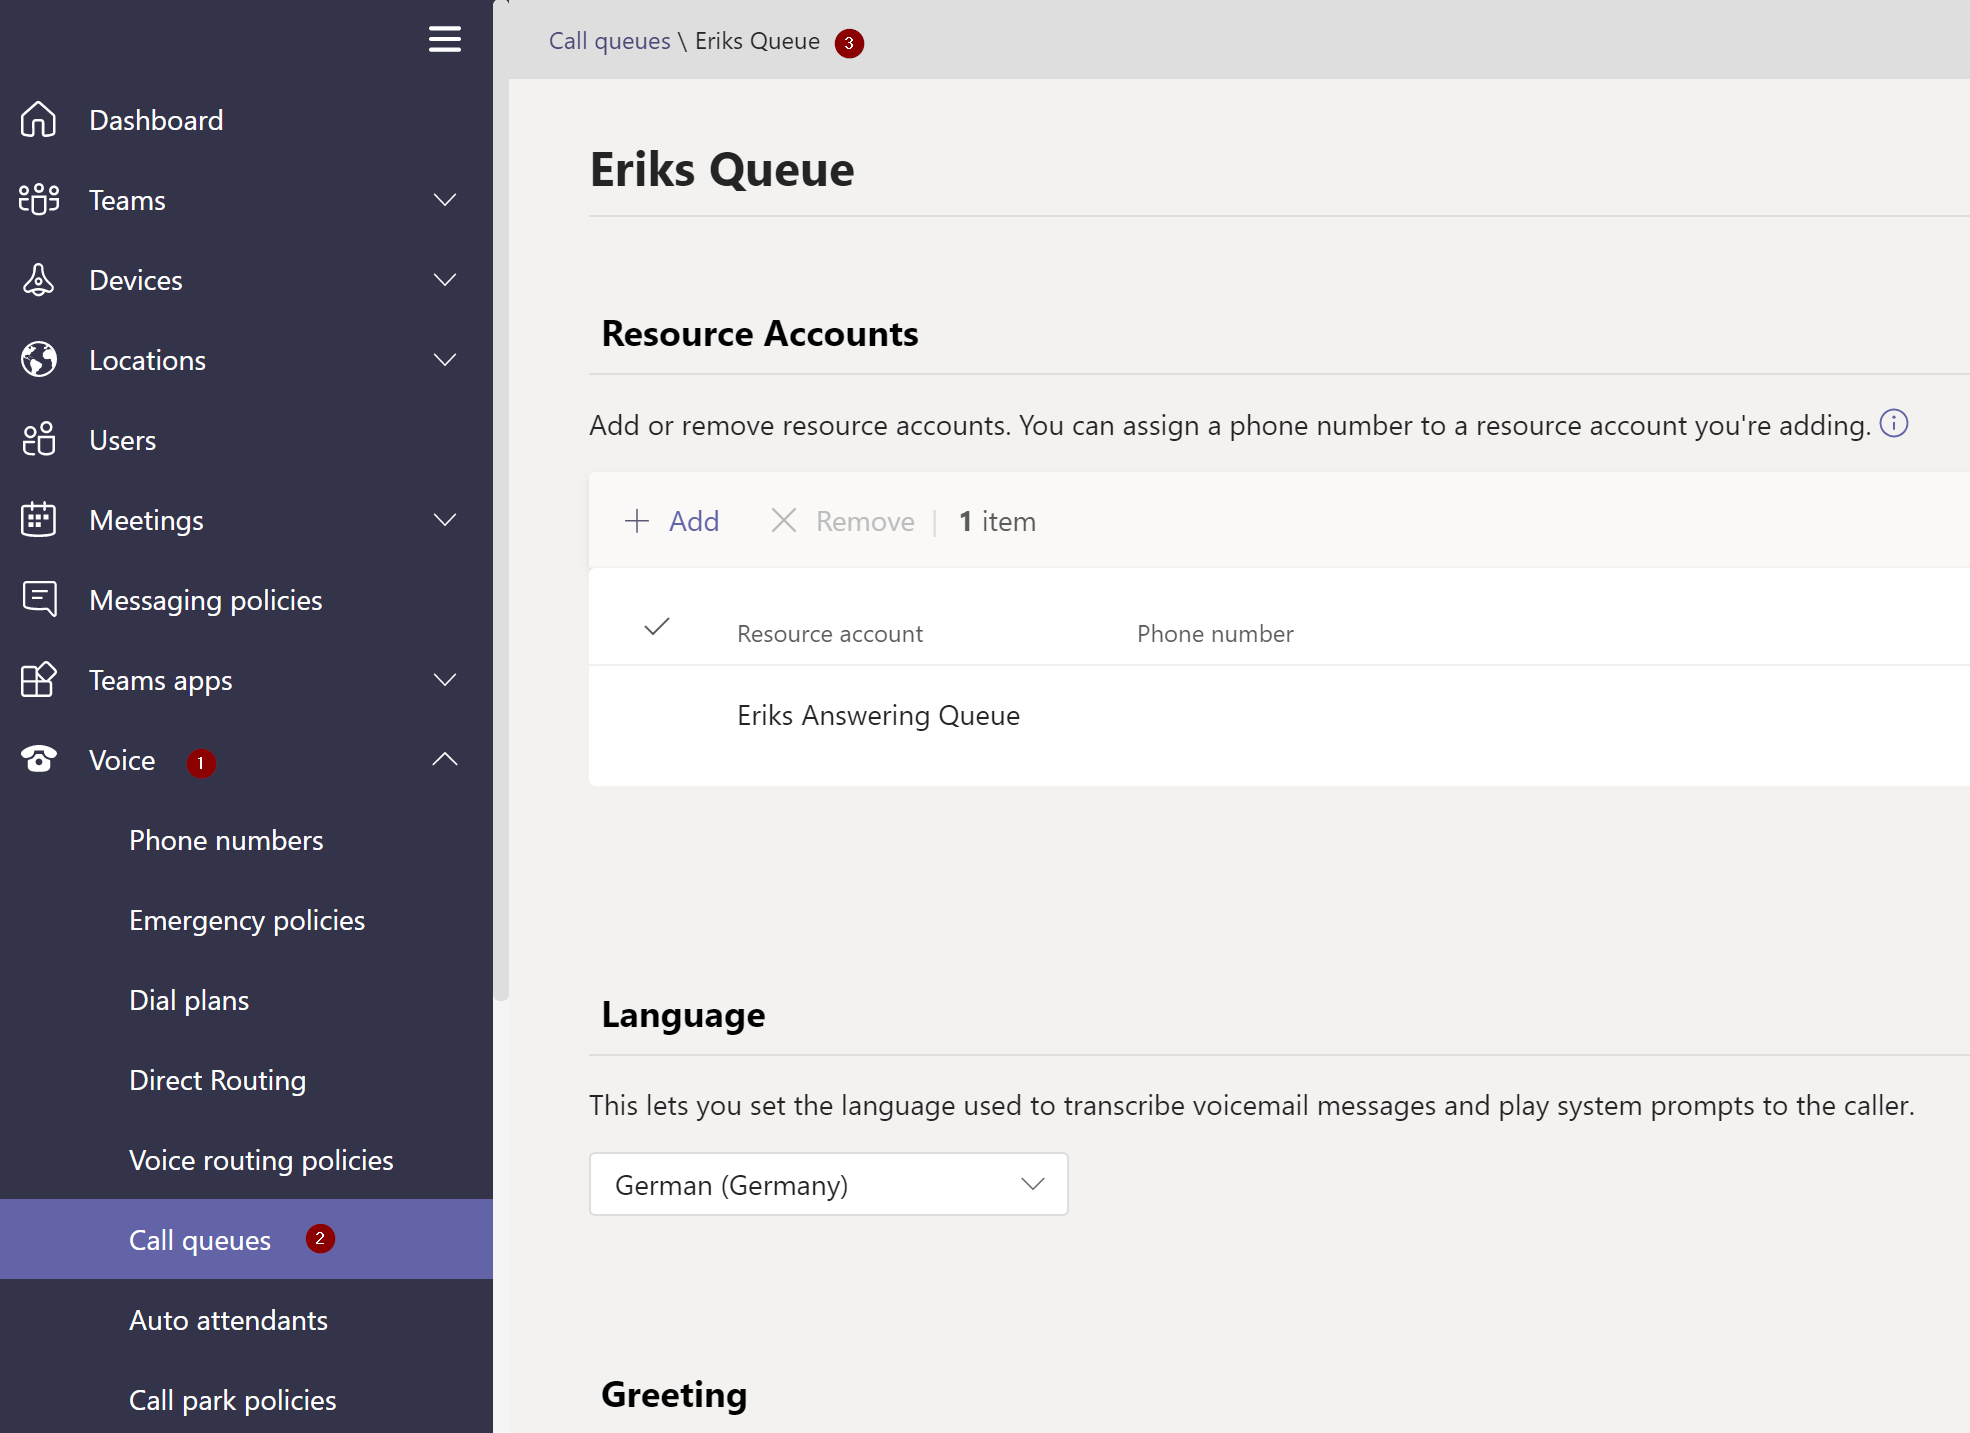Open Direct Routing menu item
This screenshot has height=1433, width=1970.
click(x=217, y=1080)
